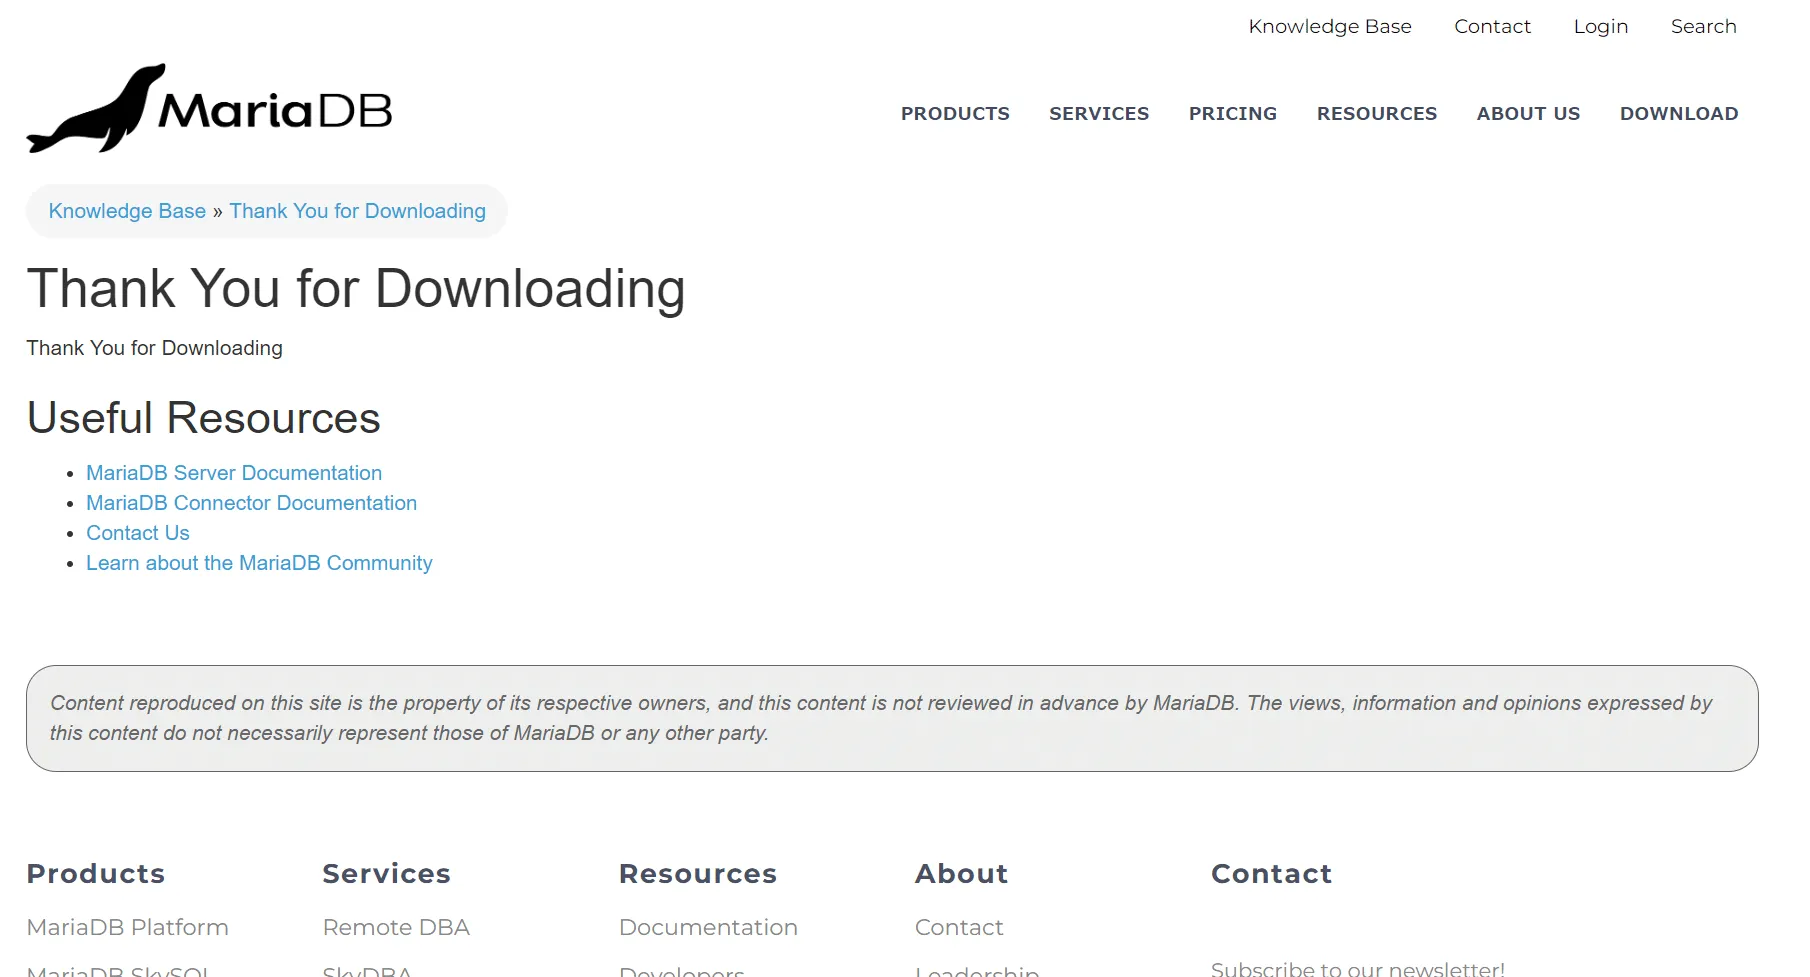Open the Contact link in top bar
This screenshot has width=1810, height=977.
(x=1492, y=27)
